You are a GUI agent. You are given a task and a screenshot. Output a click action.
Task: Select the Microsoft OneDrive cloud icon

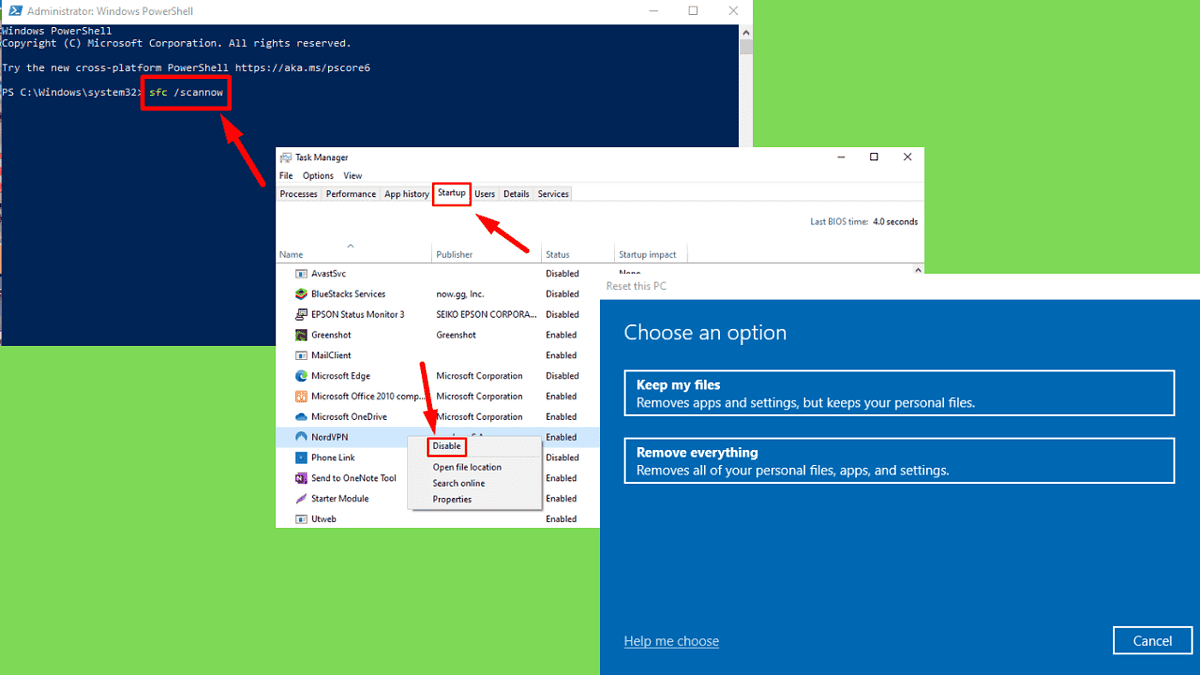301,417
